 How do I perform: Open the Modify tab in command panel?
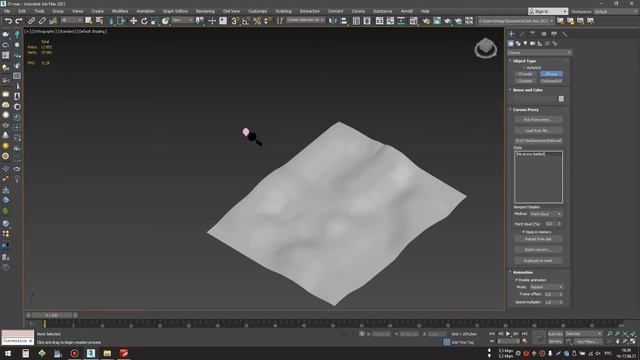click(x=522, y=34)
